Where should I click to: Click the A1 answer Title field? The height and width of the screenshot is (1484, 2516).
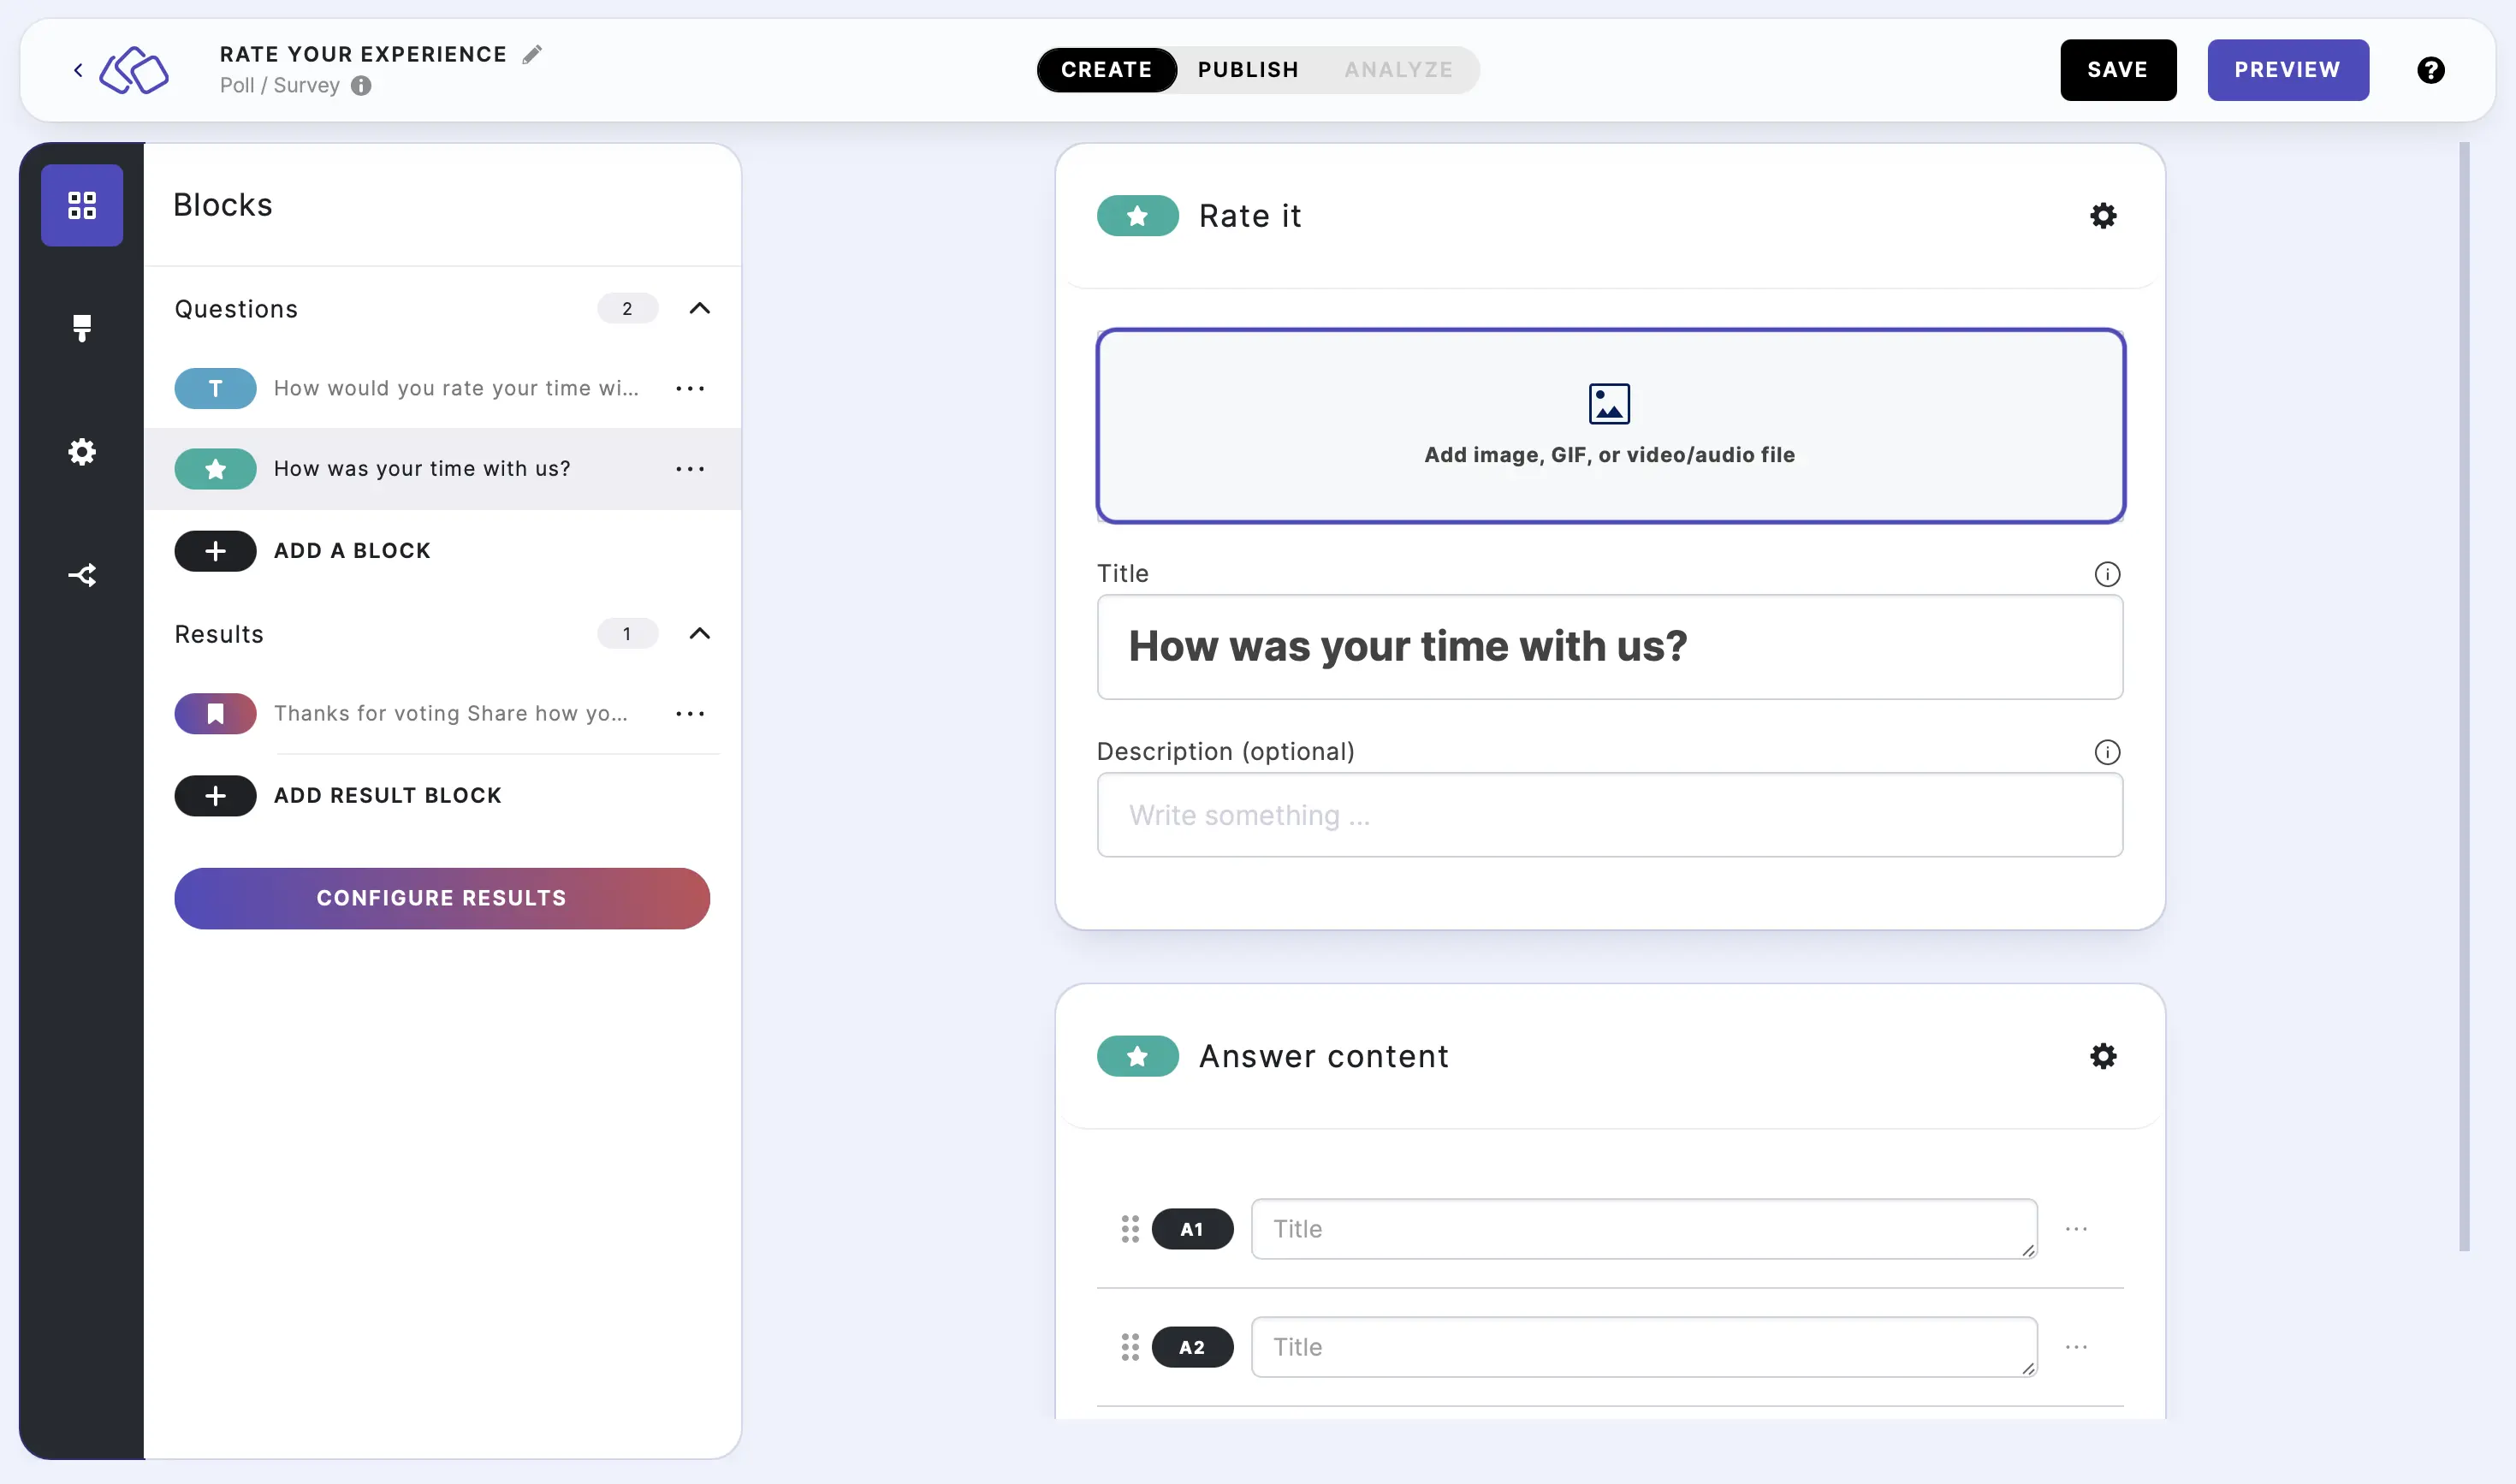point(1644,1229)
